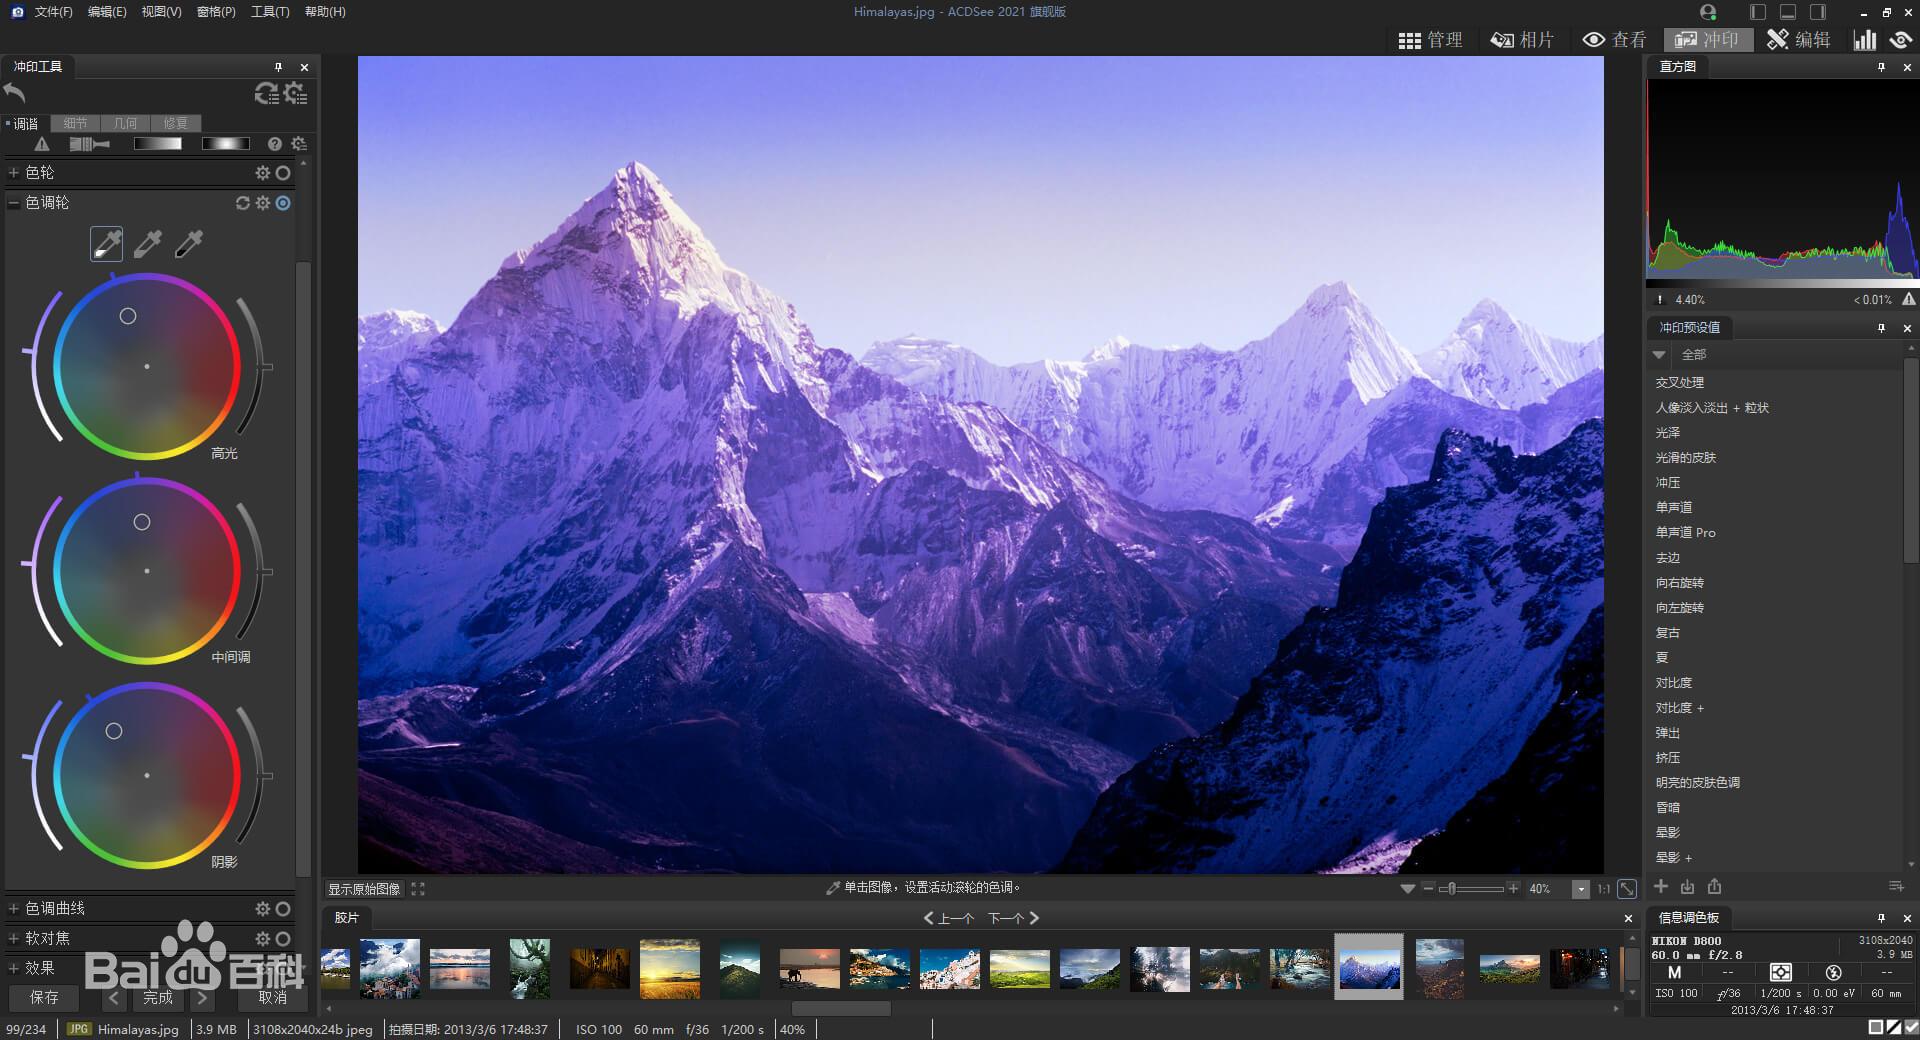The width and height of the screenshot is (1920, 1040).
Task: Click the zoom slider below the image
Action: coord(1470,888)
